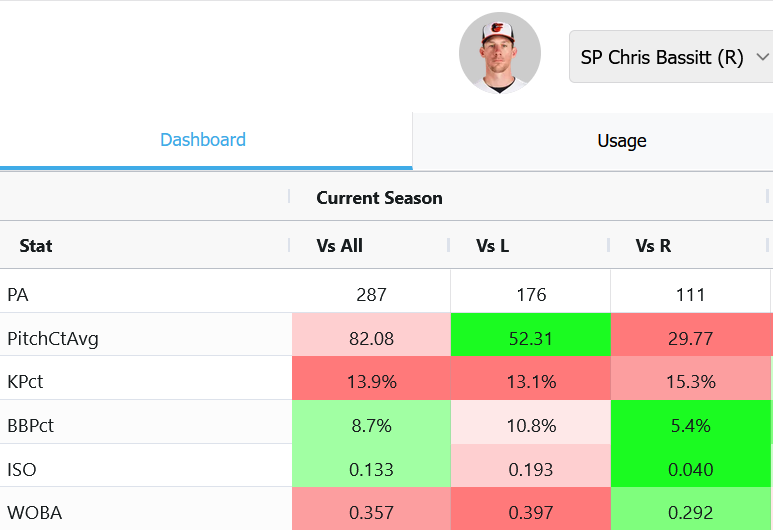Select the Dashboard tab
This screenshot has width=773, height=530.
tap(203, 140)
